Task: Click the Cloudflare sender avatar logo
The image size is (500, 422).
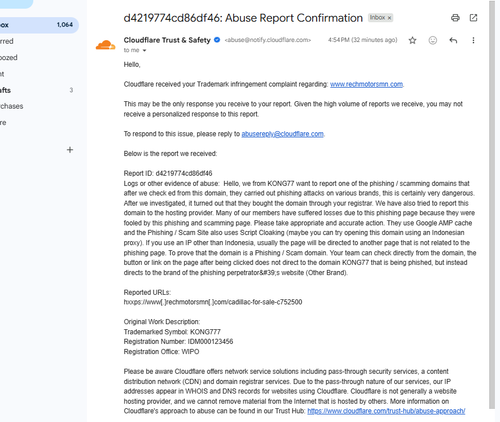Action: [105, 45]
